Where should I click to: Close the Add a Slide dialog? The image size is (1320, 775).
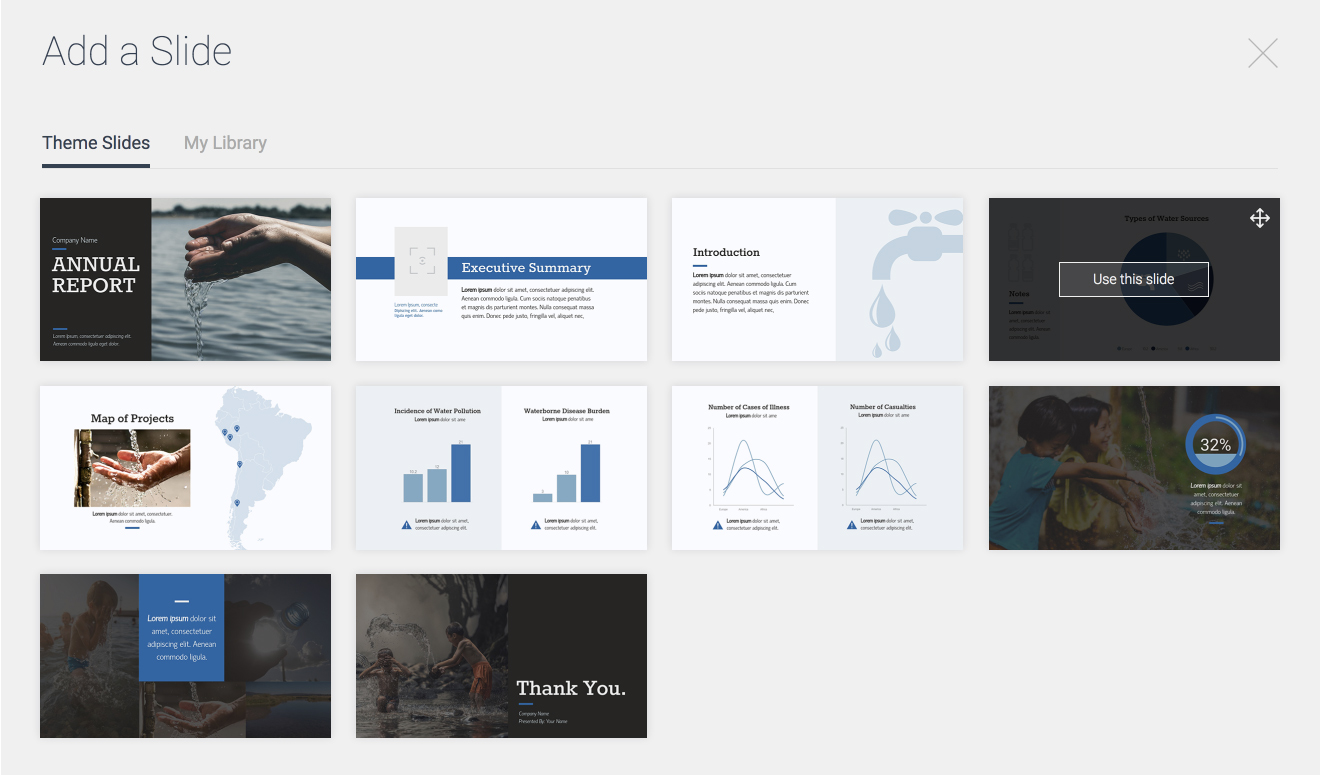[1263, 53]
